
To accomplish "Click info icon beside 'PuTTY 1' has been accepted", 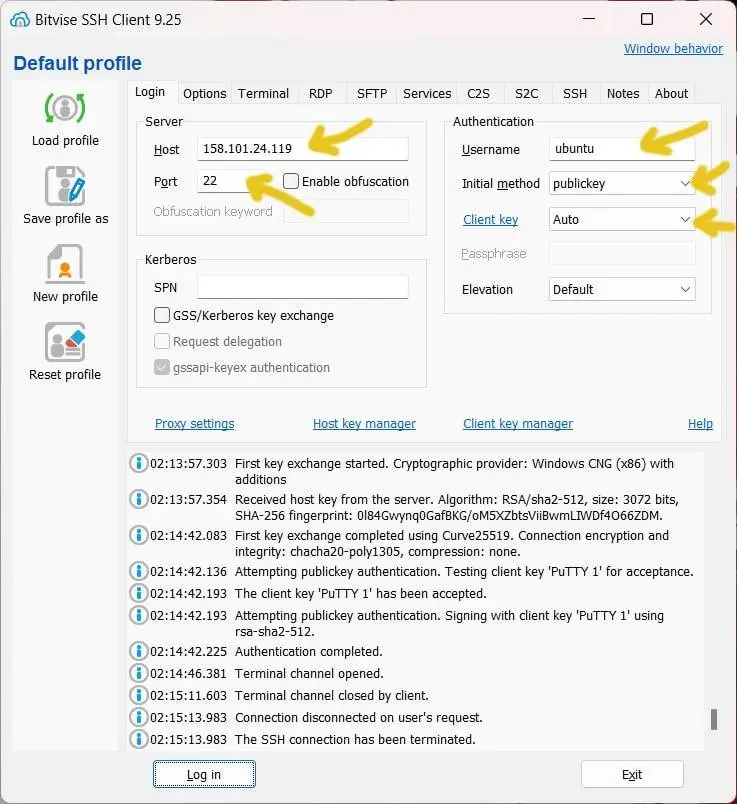I will pyautogui.click(x=138, y=593).
